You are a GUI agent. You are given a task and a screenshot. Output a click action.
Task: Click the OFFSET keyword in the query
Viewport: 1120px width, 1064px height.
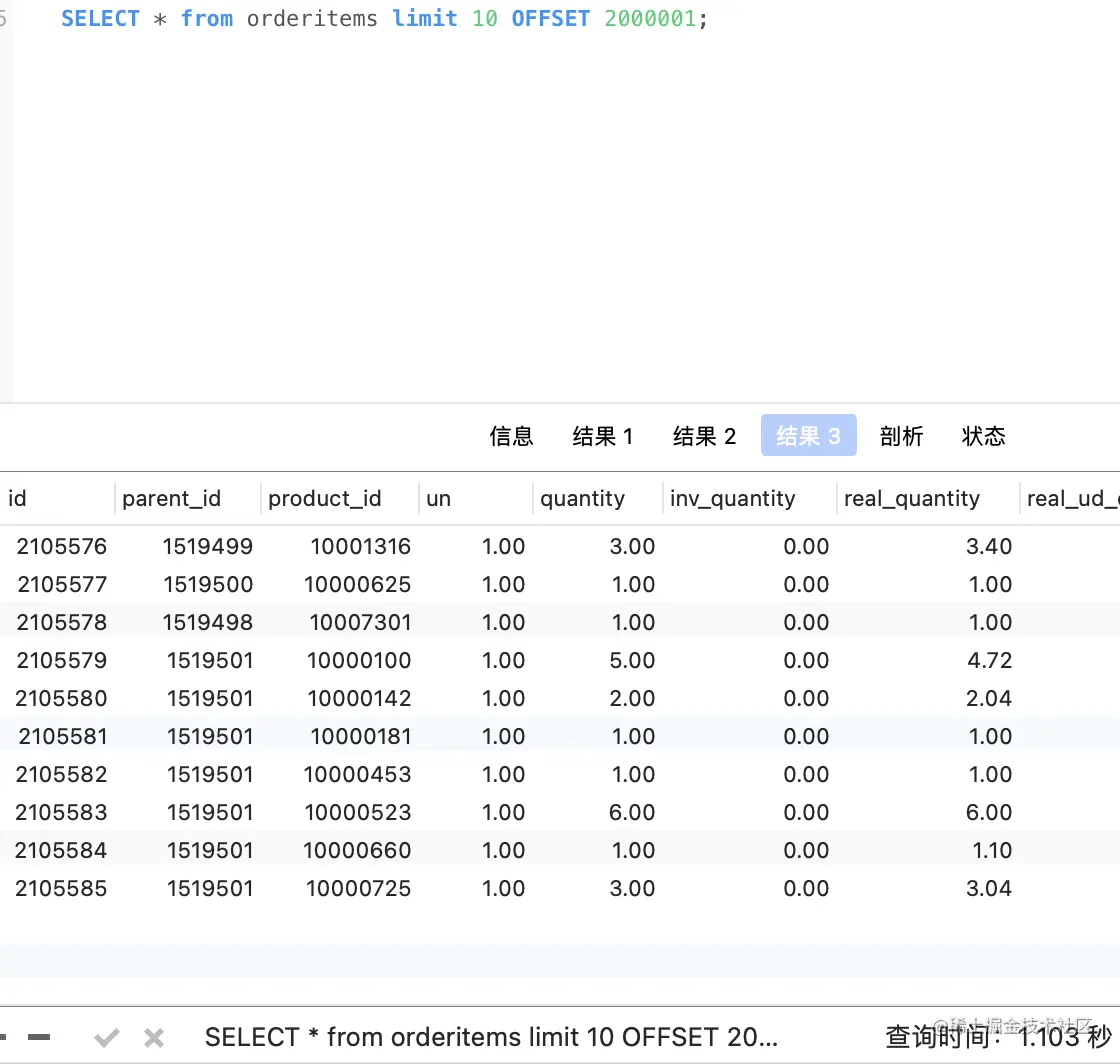(x=551, y=18)
